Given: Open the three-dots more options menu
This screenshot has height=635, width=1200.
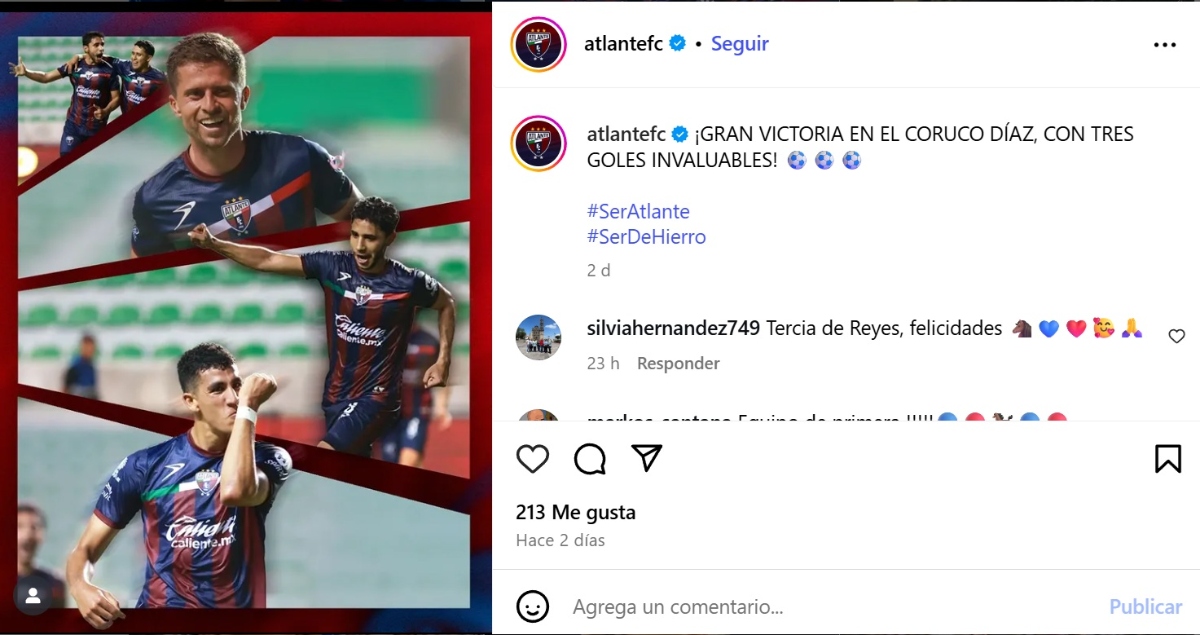Looking at the screenshot, I should (x=1165, y=45).
